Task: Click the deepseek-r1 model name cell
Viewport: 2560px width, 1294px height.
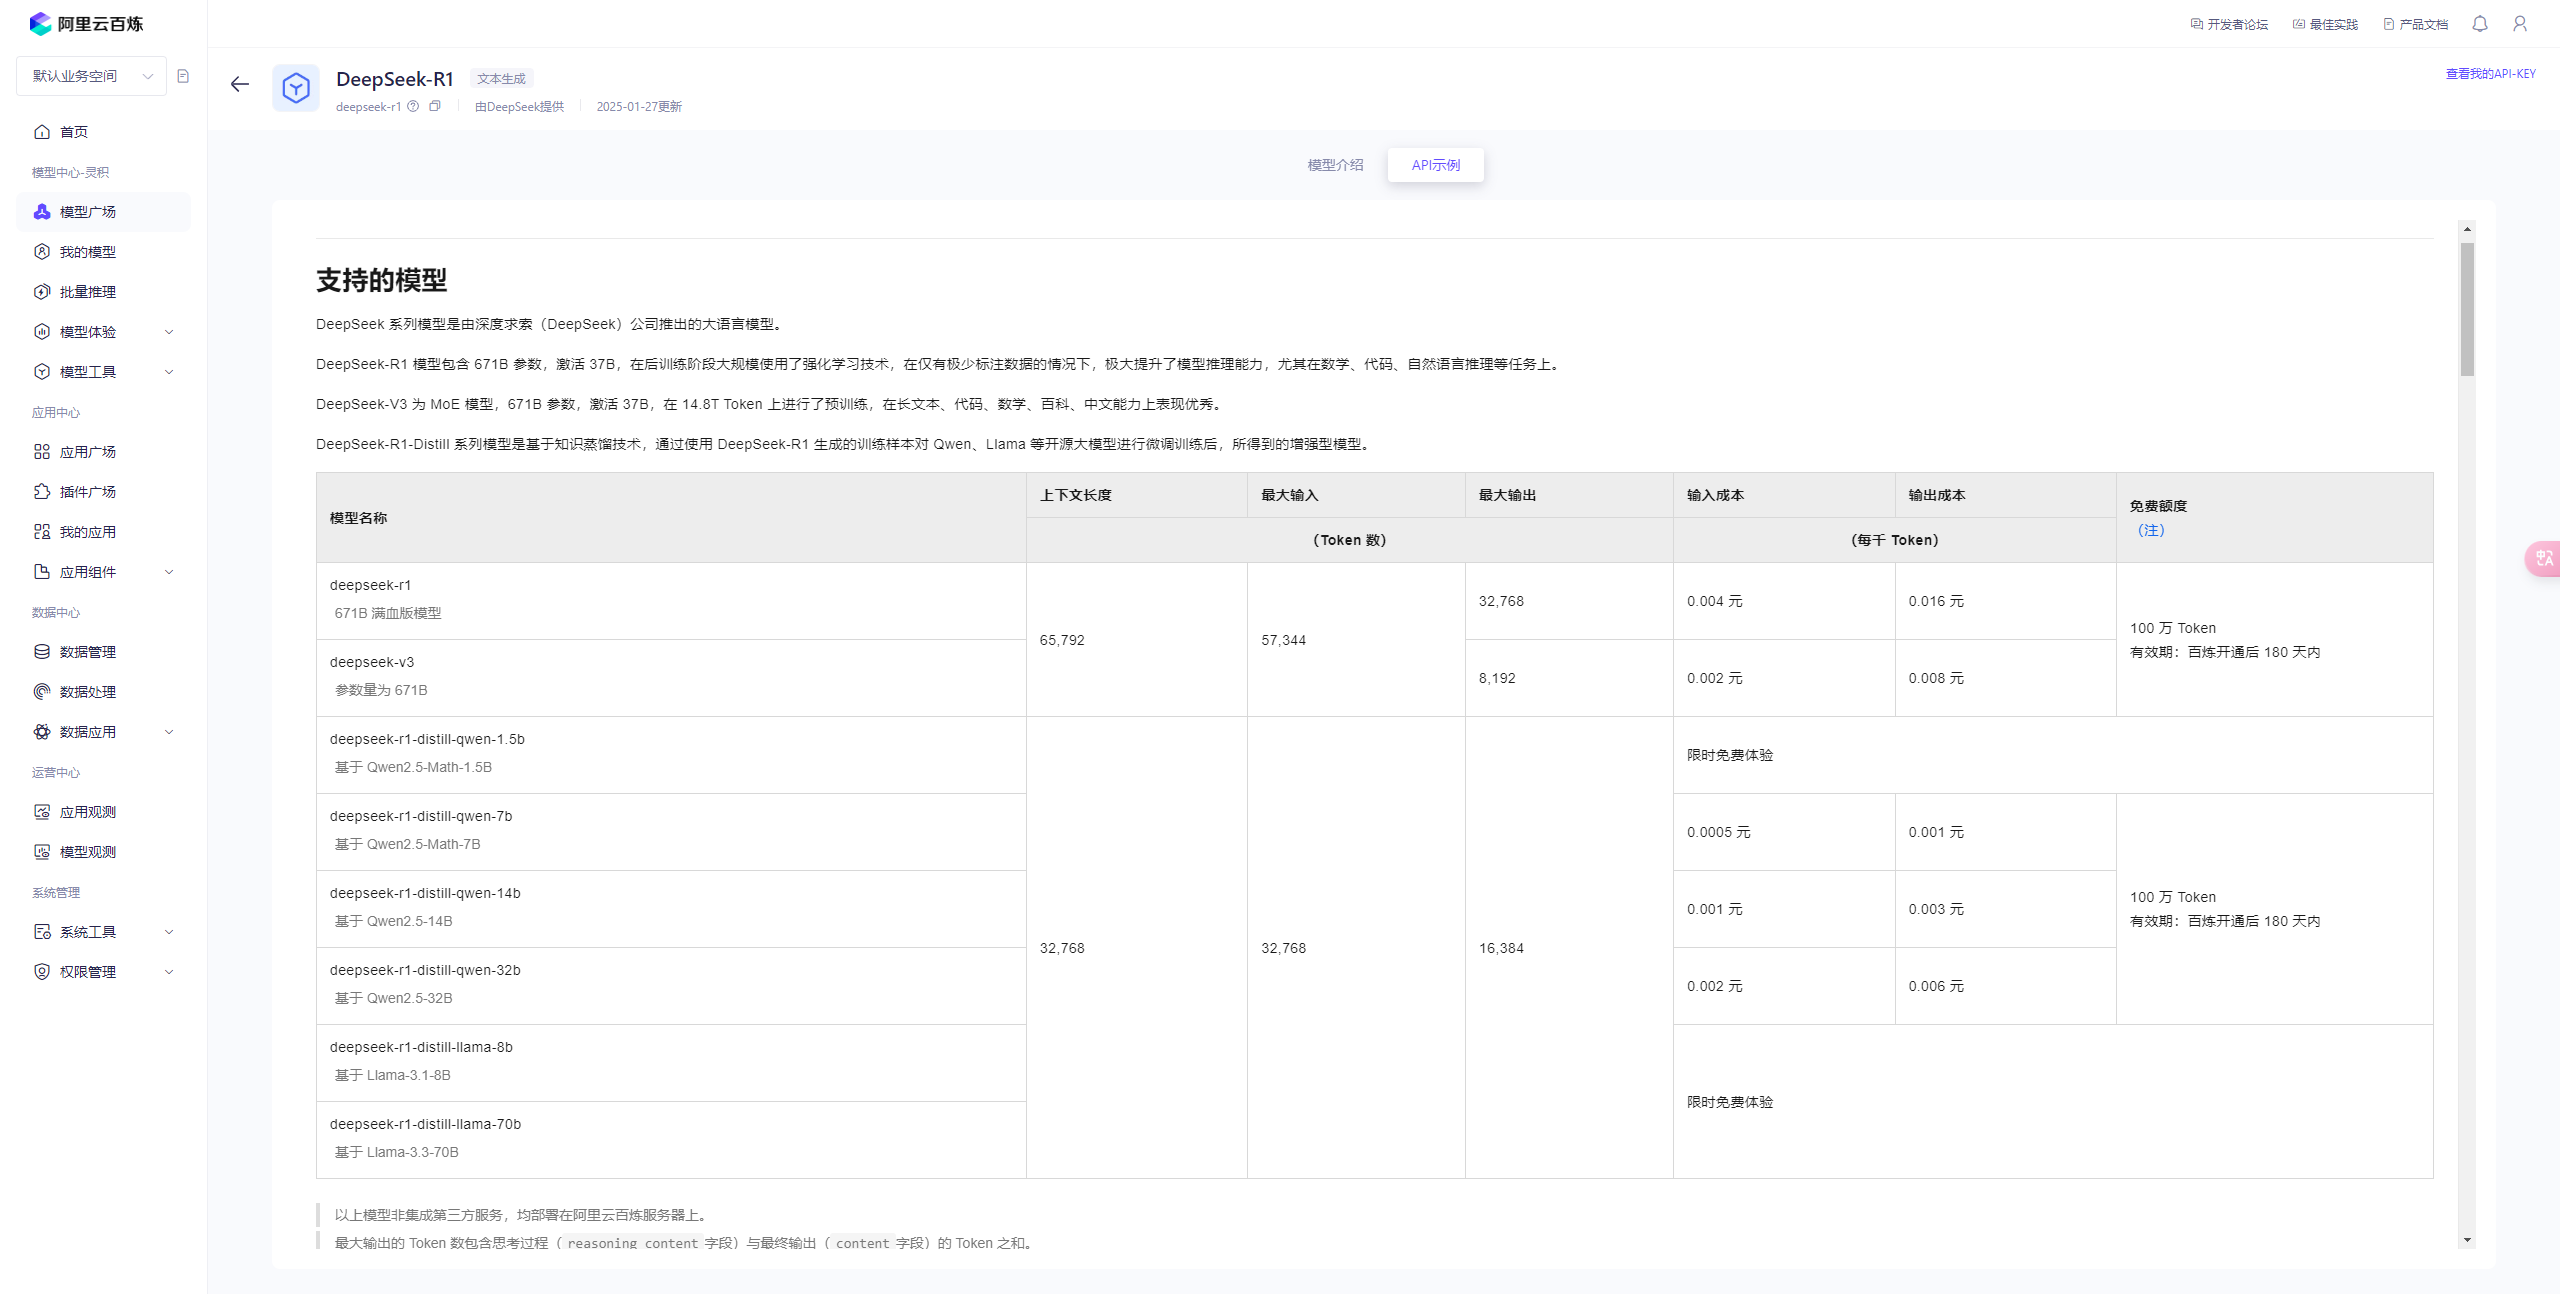Action: 671,600
